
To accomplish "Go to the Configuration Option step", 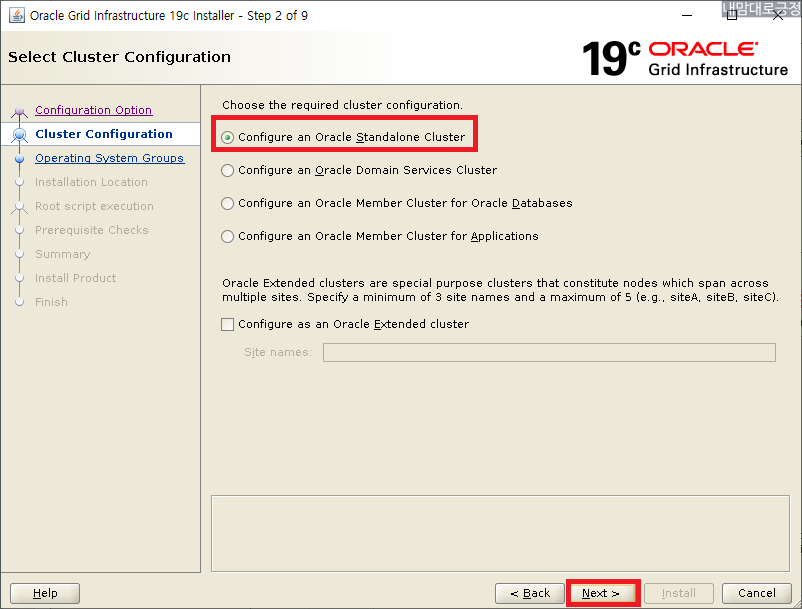I will point(94,110).
